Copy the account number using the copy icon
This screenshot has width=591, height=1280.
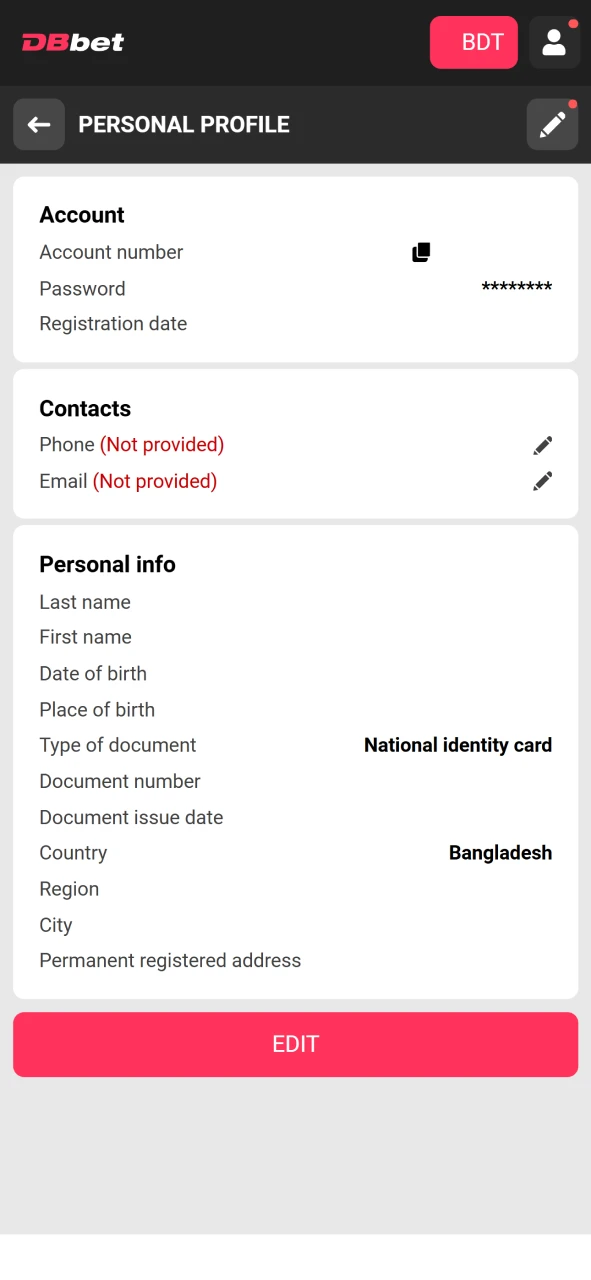point(421,251)
